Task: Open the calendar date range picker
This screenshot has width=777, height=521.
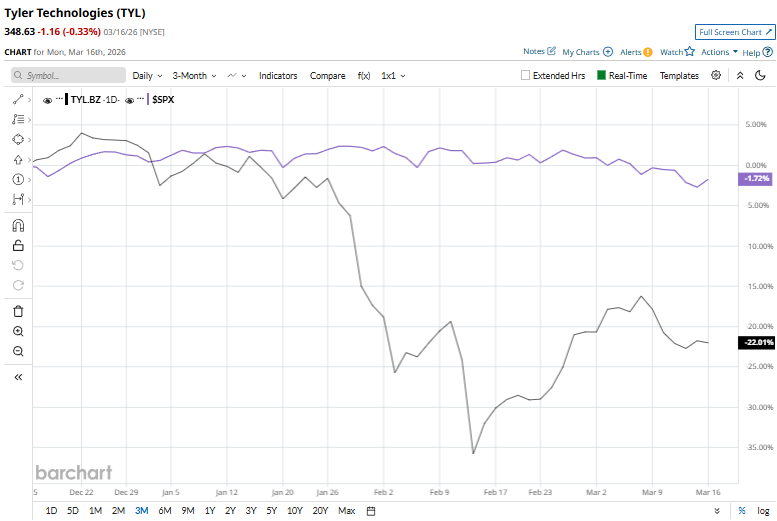Action: click(370, 511)
